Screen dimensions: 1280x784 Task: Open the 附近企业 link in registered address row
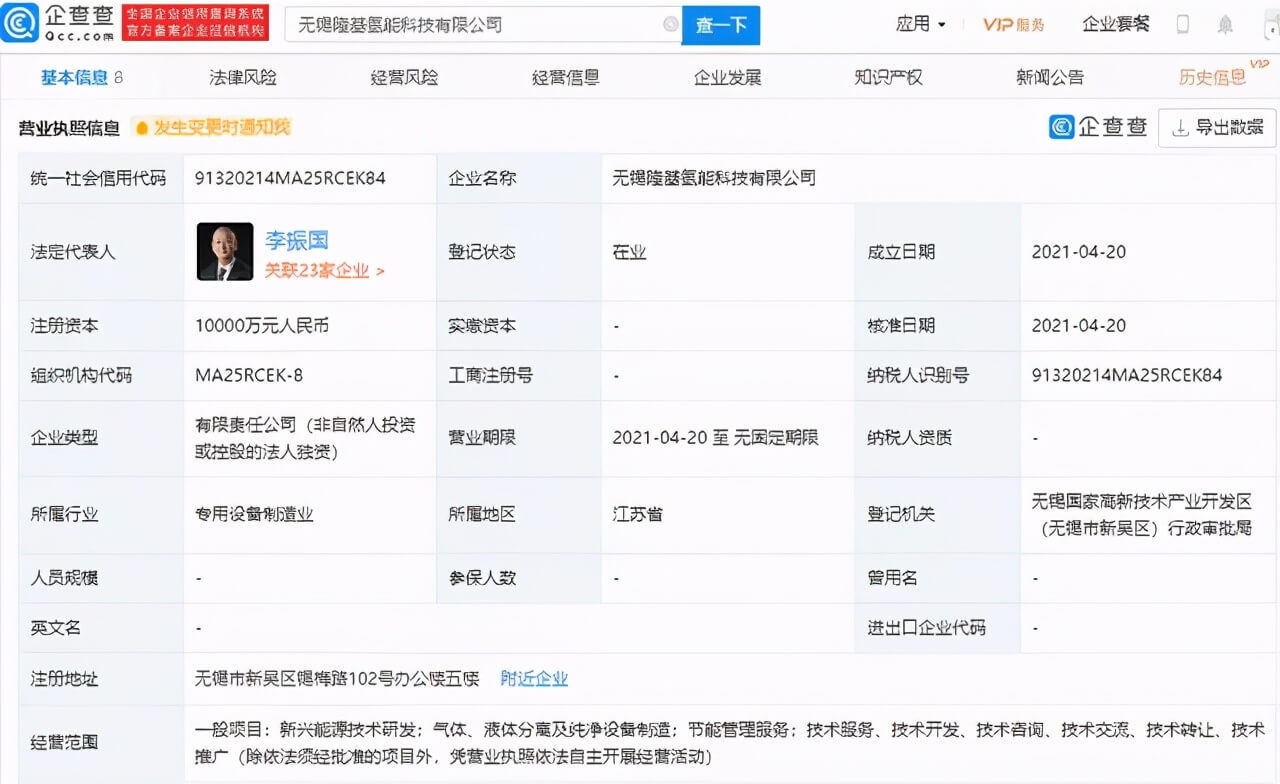[x=535, y=678]
